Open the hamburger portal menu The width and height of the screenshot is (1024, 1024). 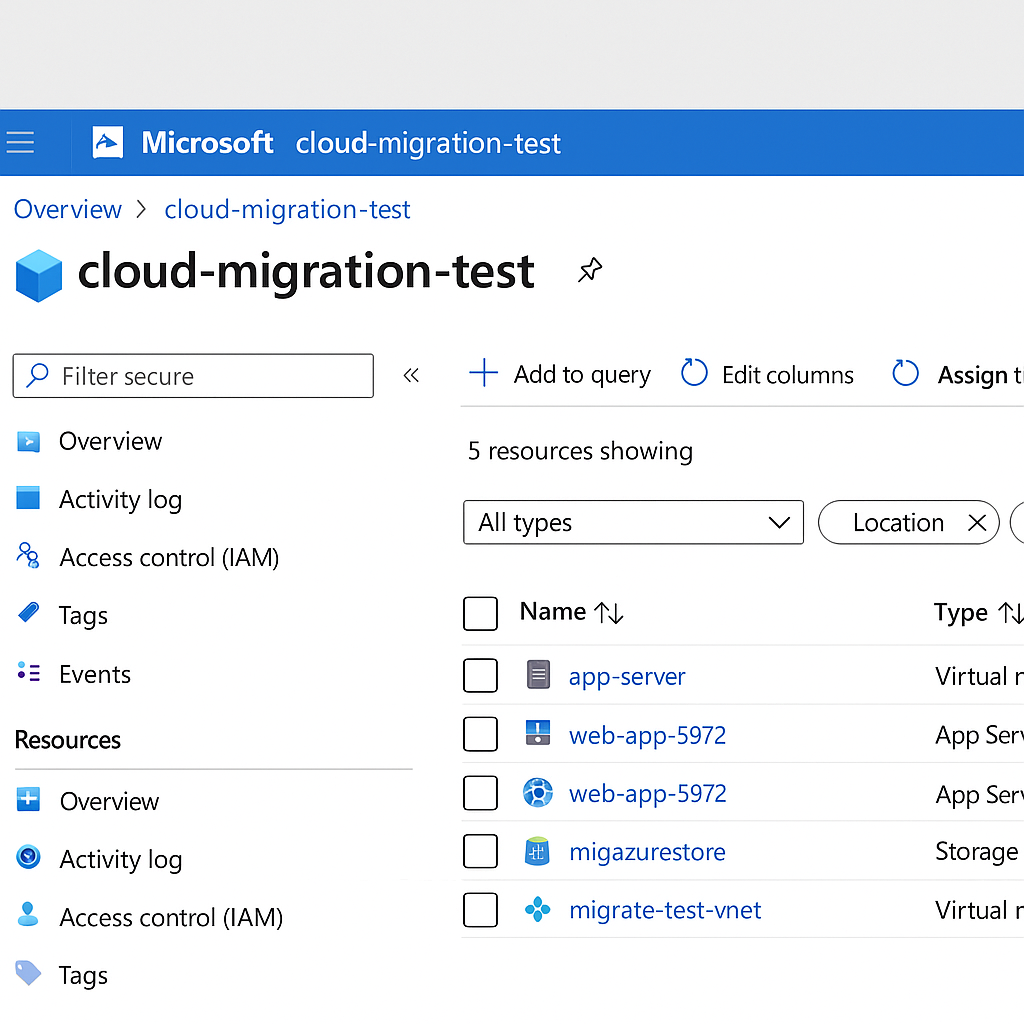pos(21,143)
